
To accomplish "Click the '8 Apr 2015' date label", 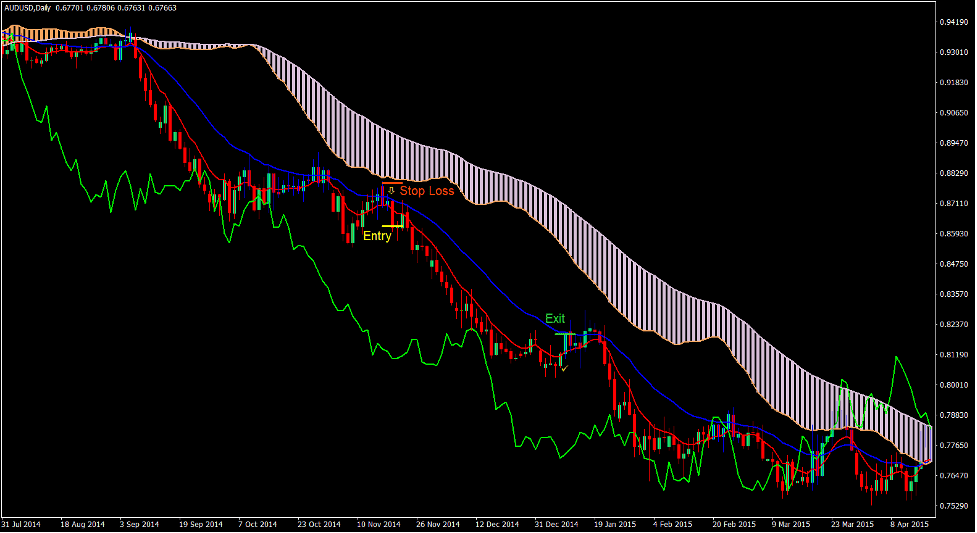I will [909, 524].
